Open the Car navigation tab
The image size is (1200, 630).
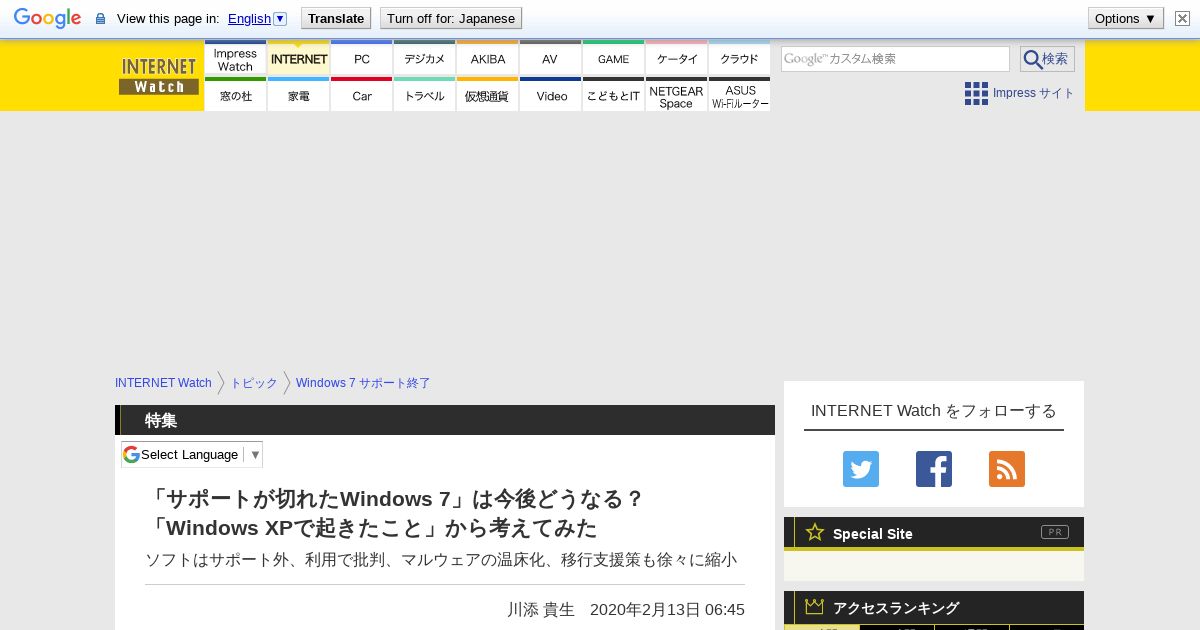pos(361,95)
